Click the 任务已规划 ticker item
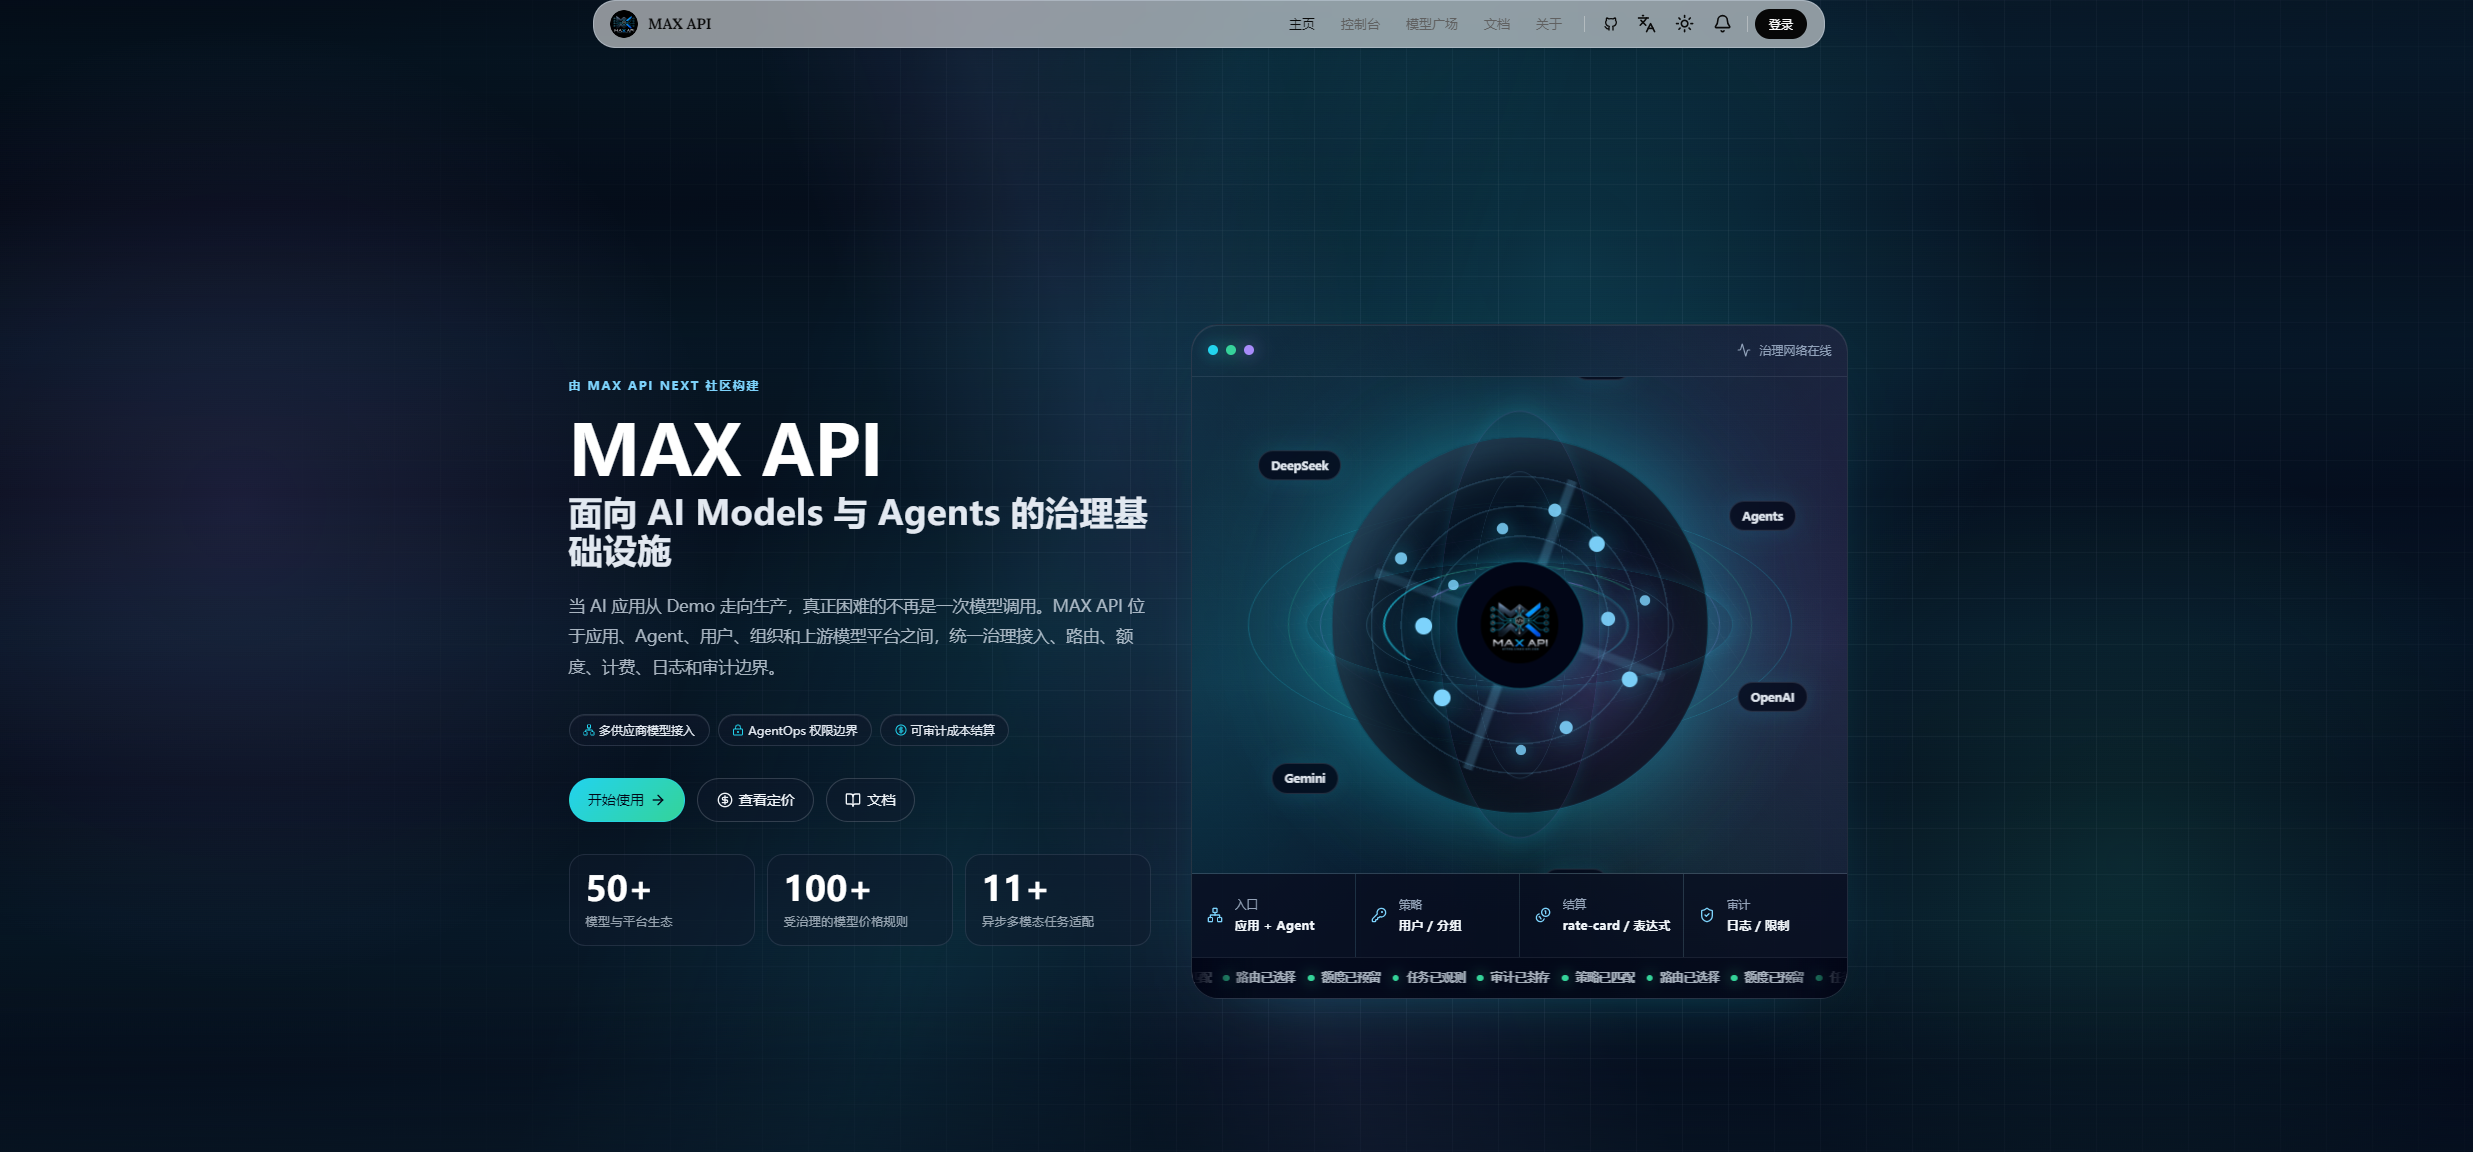The image size is (2473, 1152). tap(1430, 978)
